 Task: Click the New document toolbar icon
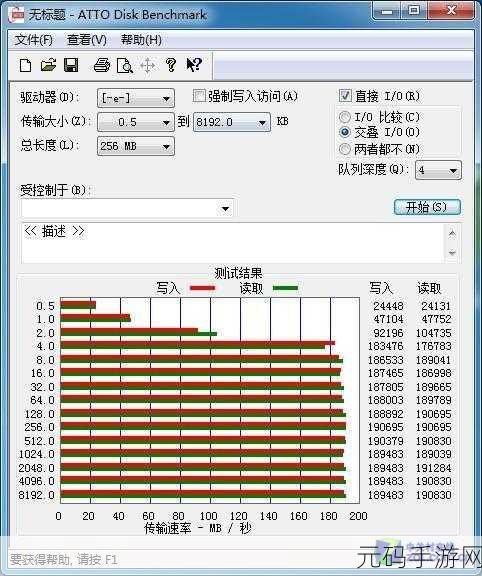pyautogui.click(x=25, y=65)
